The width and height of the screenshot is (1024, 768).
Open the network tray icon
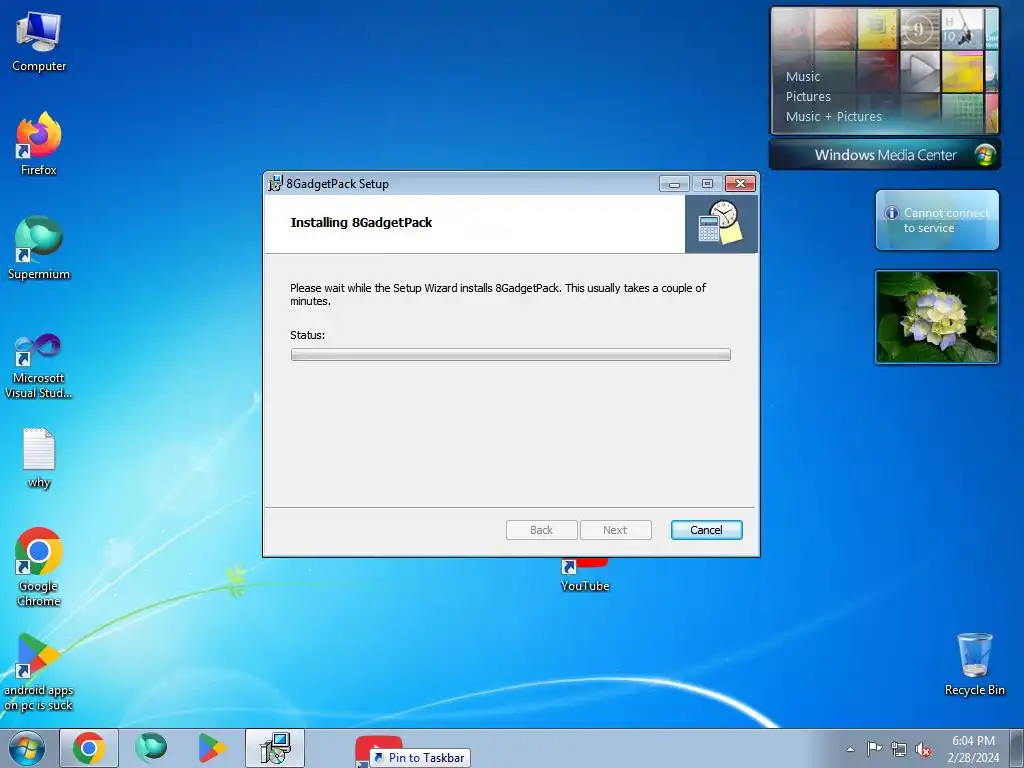[899, 749]
